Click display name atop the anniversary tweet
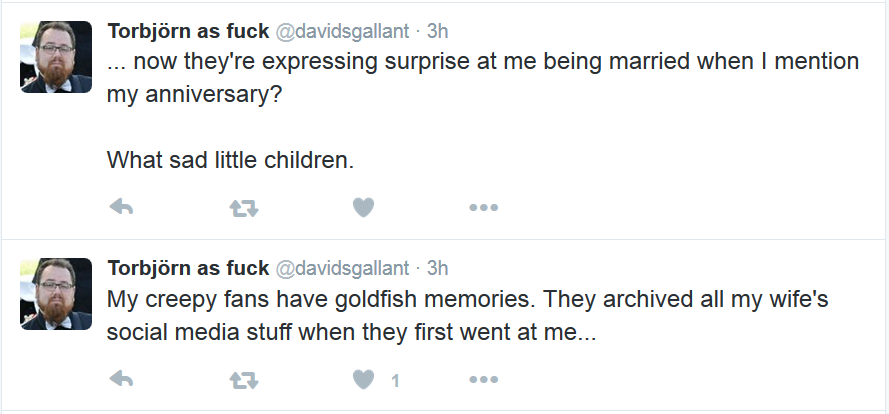This screenshot has width=889, height=414. coord(188,31)
